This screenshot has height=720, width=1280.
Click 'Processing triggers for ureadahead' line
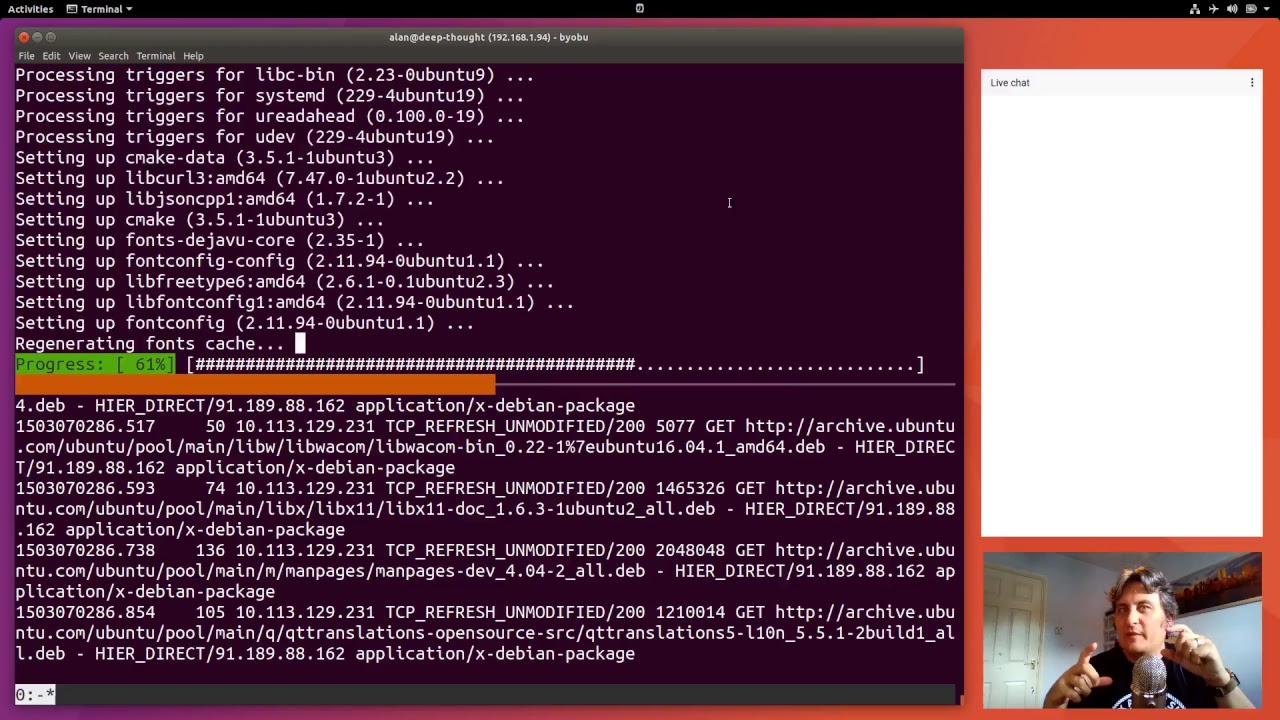pos(270,117)
